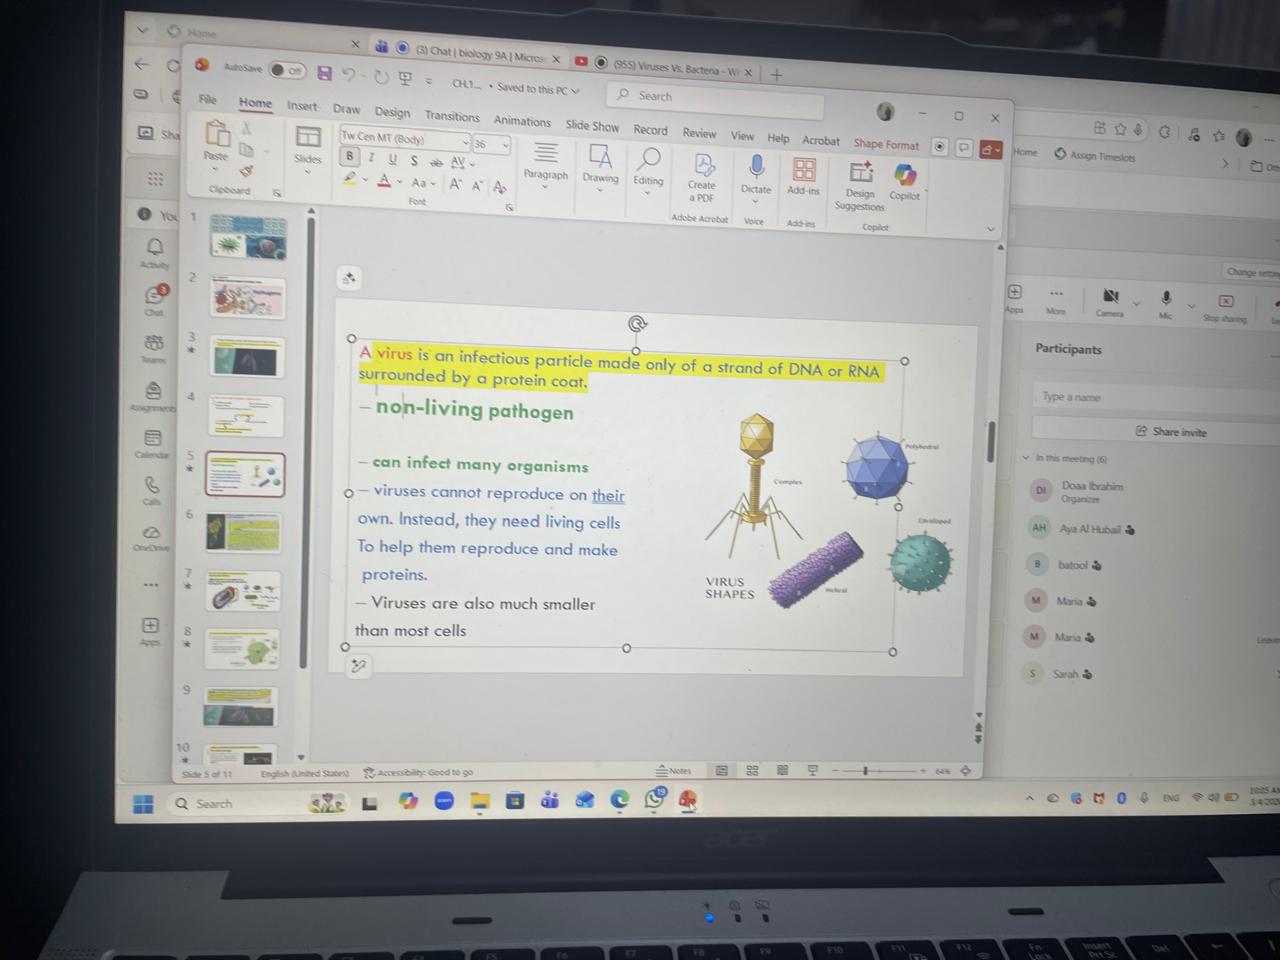Adjust the zoom slider in status bar

pos(866,771)
